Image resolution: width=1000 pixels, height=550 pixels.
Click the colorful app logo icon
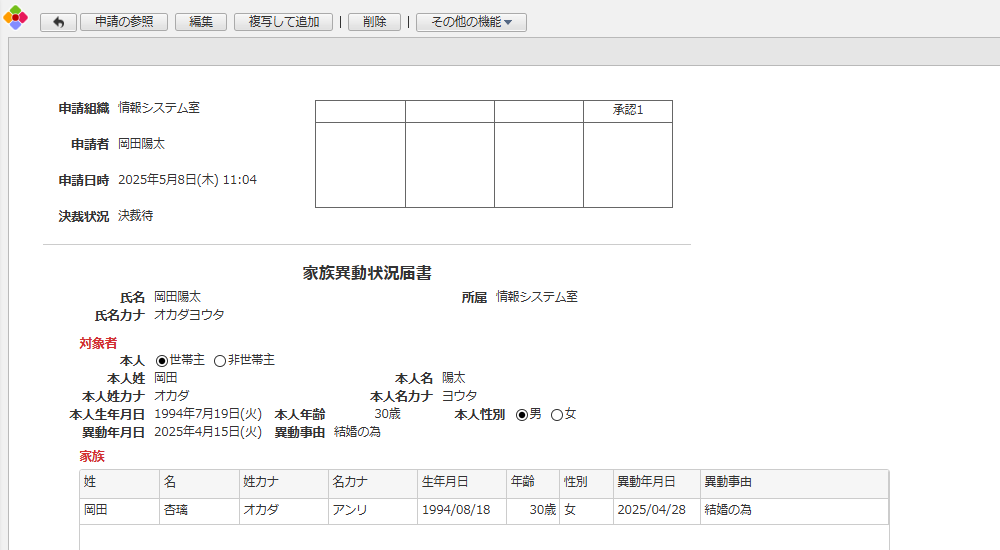click(16, 19)
